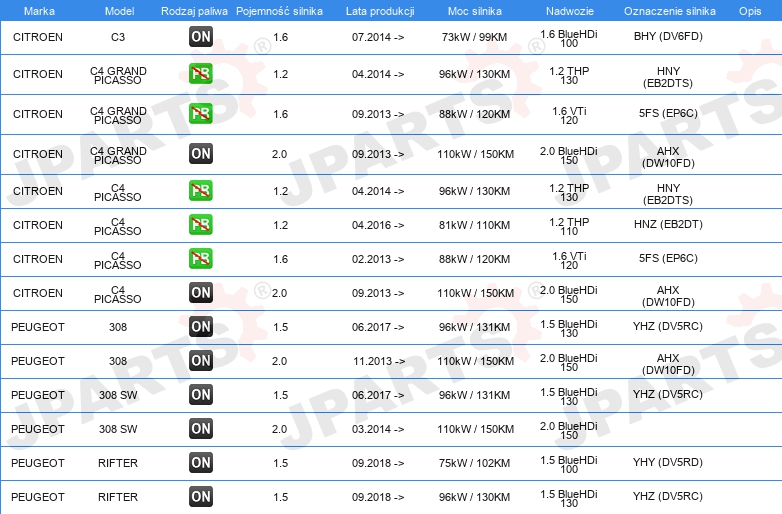Screen dimensions: 782x514
Task: Select the C3 model cell
Action: (x=118, y=37)
